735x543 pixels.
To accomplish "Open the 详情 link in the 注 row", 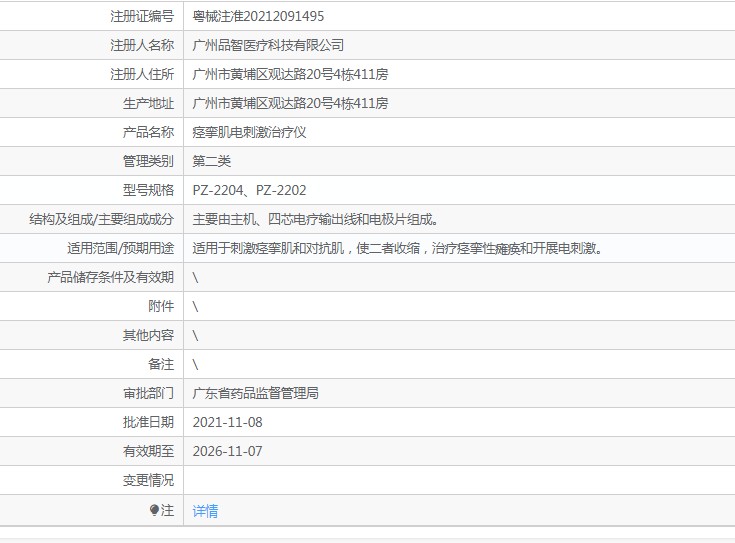I will pos(205,511).
